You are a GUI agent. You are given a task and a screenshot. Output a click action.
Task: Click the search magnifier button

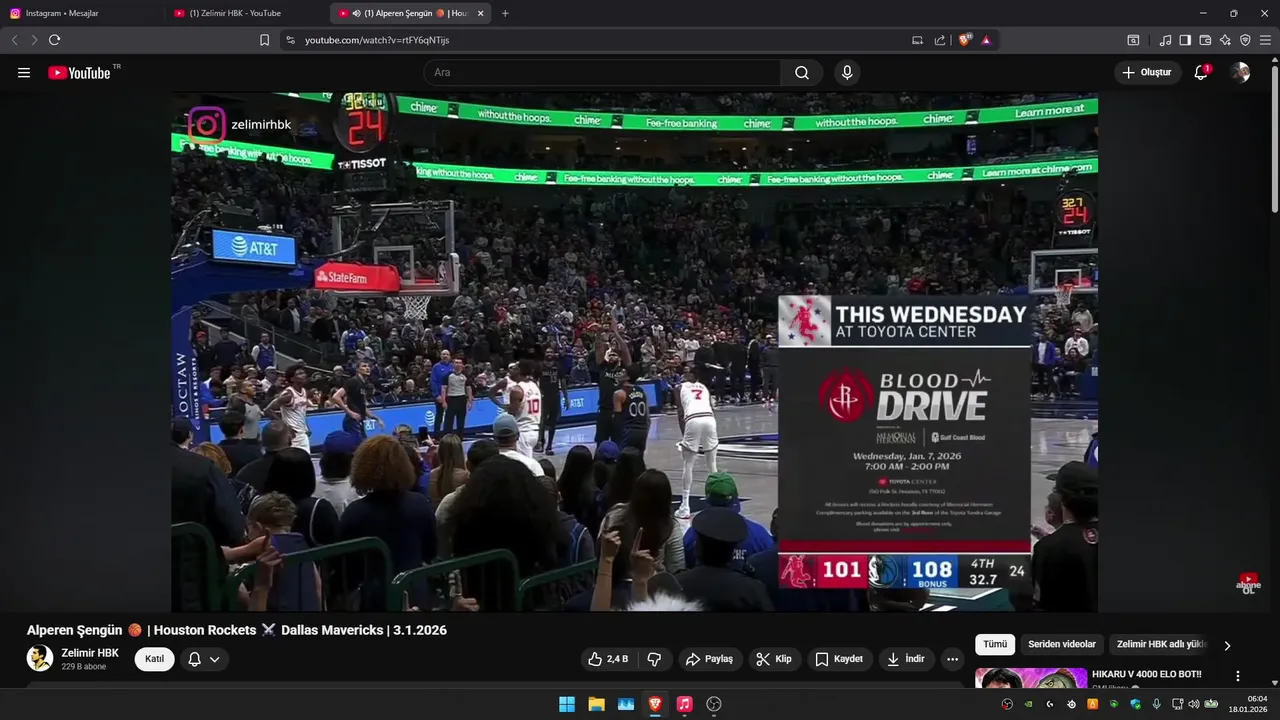click(802, 72)
